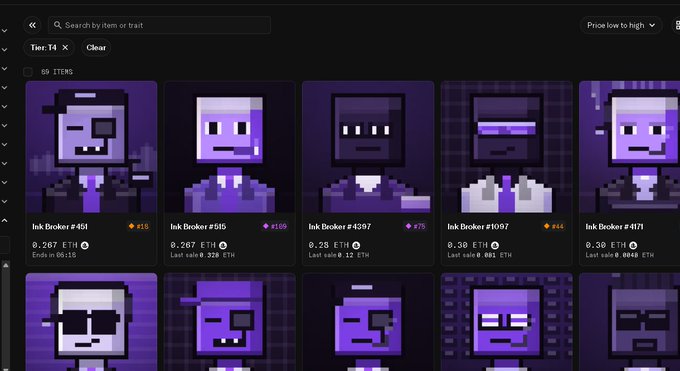Open the Ink Broker #515 artwork thumbnail
The width and height of the screenshot is (680, 371).
point(230,147)
